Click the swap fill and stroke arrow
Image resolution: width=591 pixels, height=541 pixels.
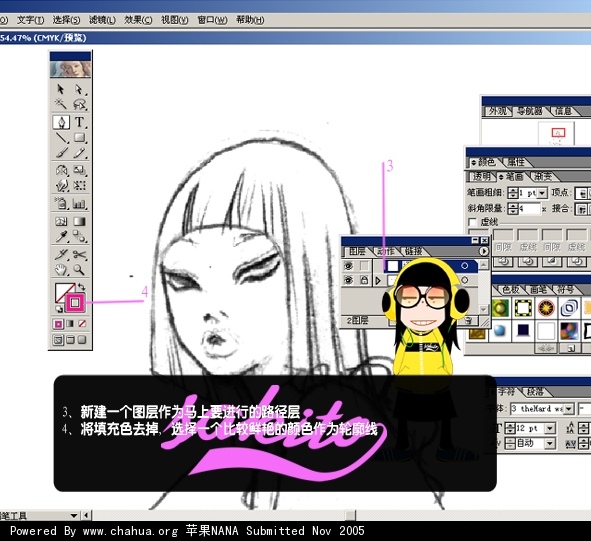click(81, 287)
